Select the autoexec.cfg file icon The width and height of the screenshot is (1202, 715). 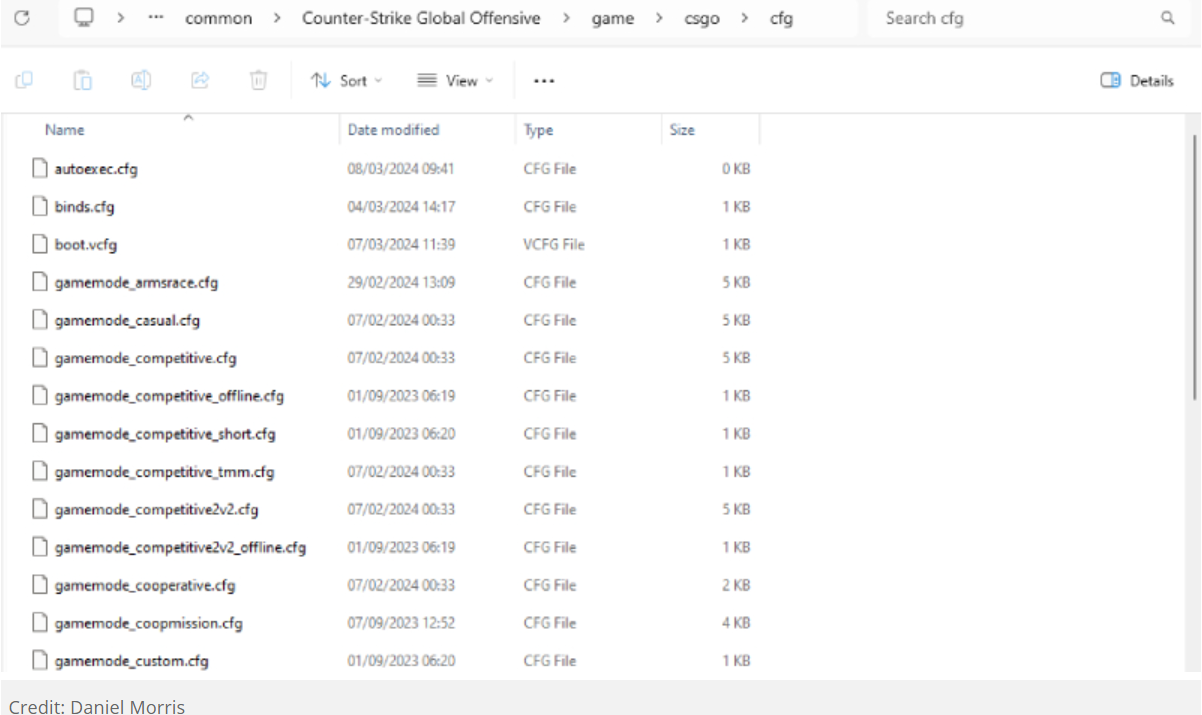click(39, 168)
